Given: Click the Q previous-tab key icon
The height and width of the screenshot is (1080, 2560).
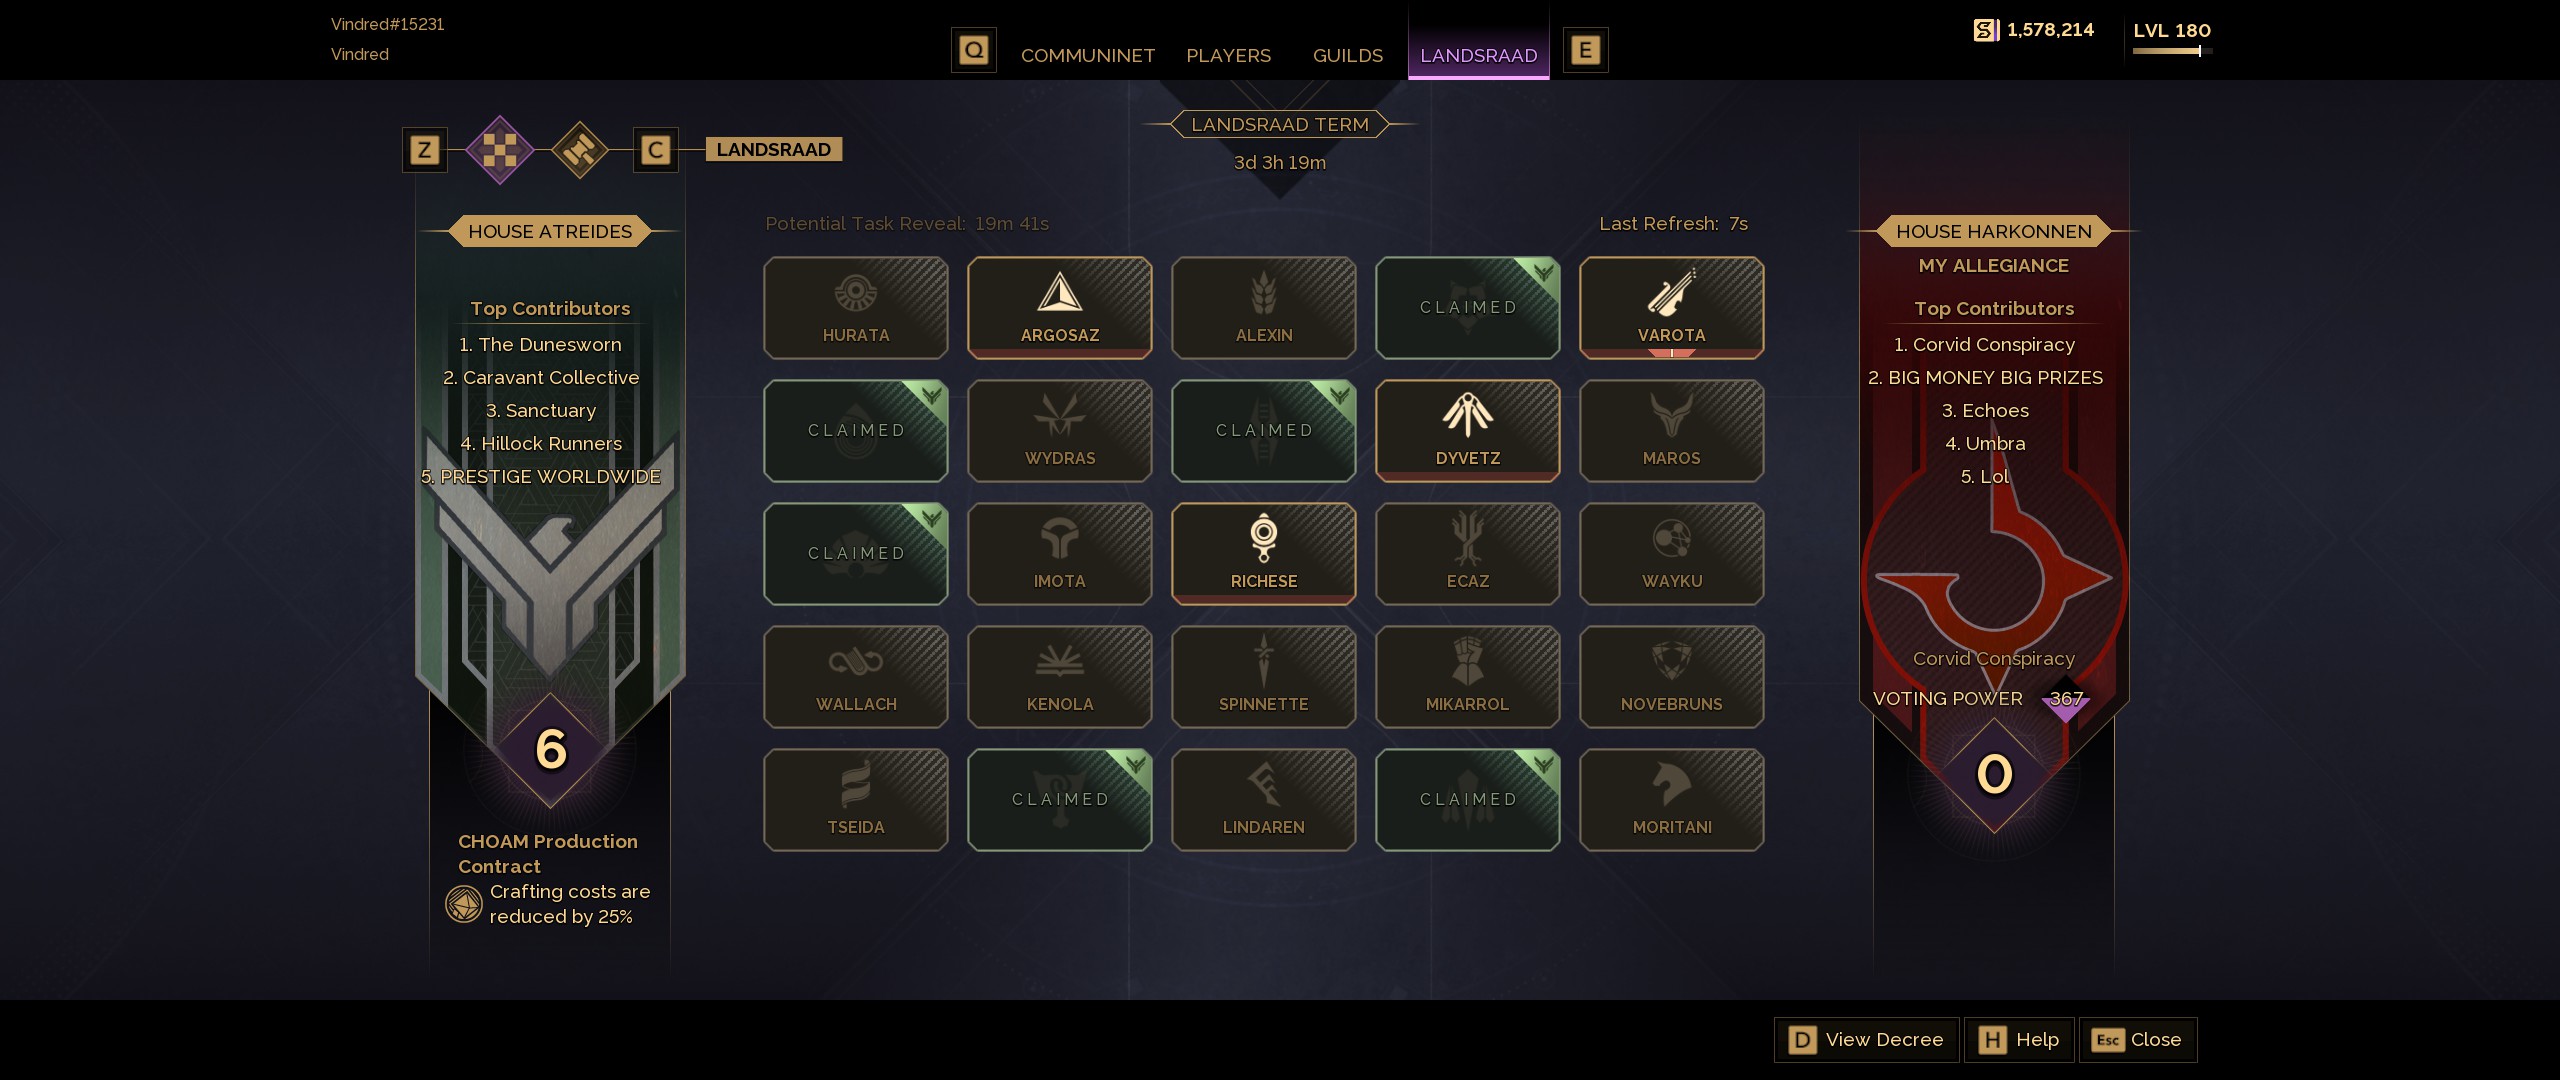Looking at the screenshot, I should 973,50.
